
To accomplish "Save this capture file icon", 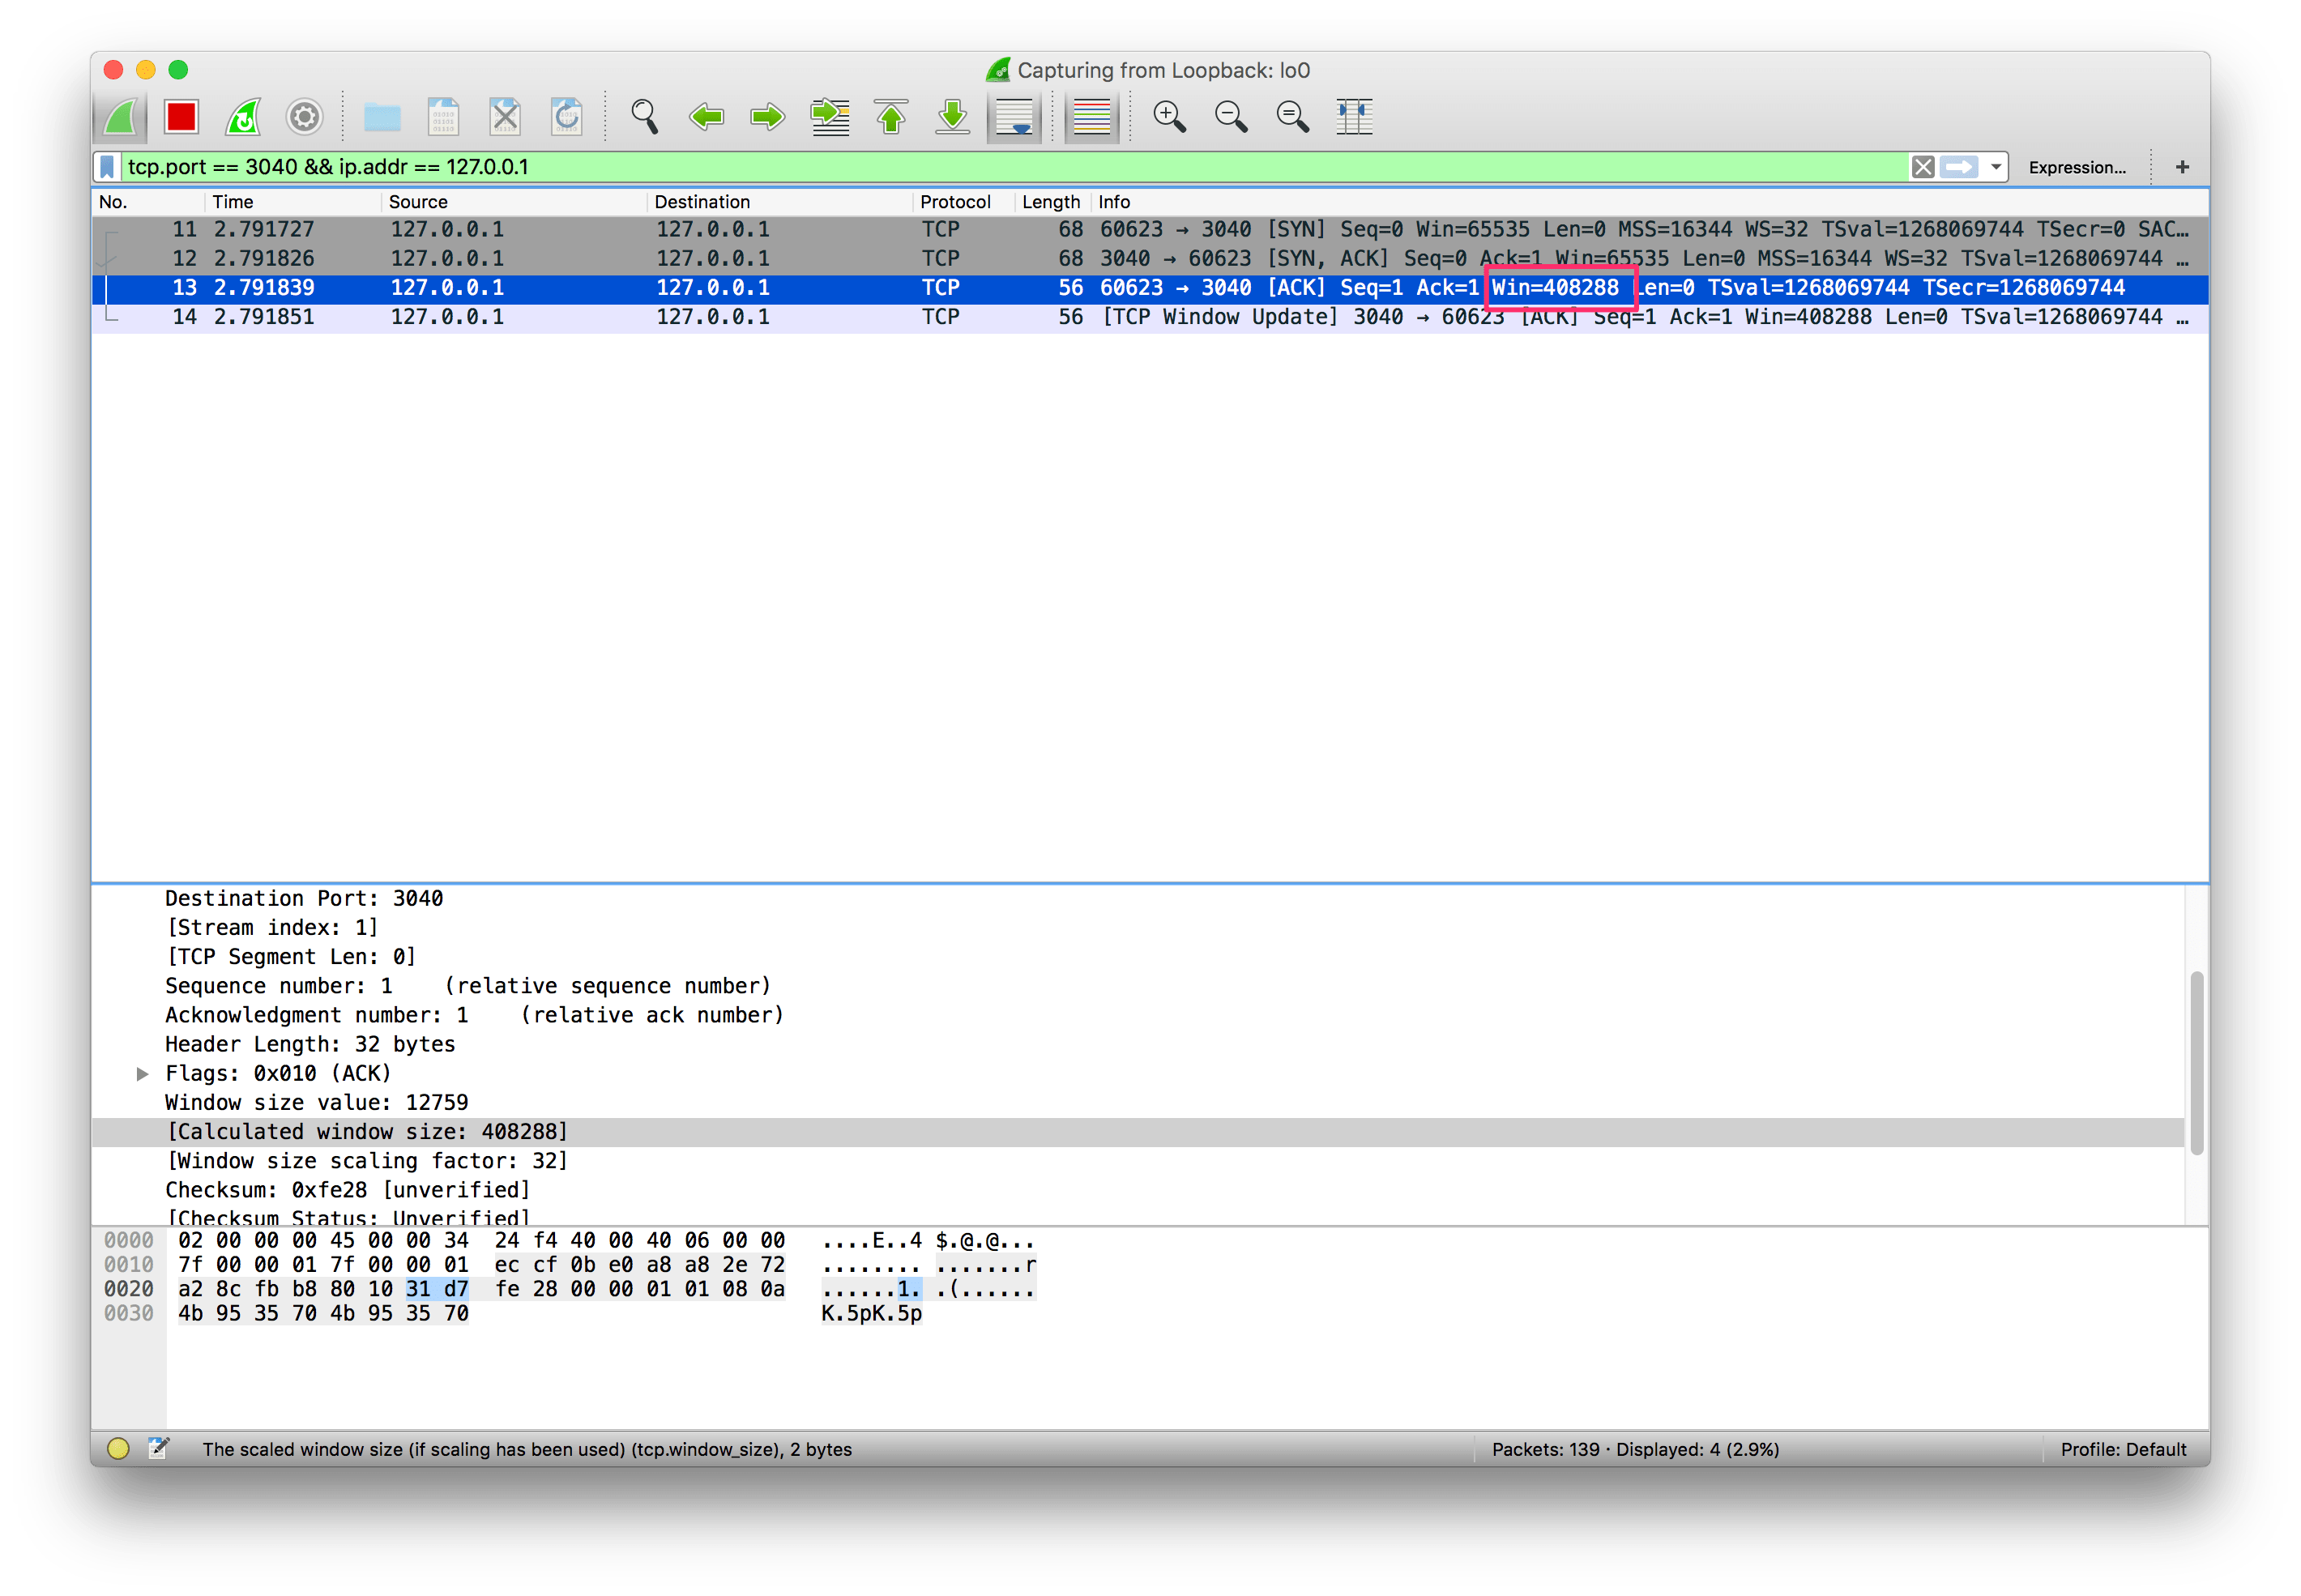I will (x=443, y=117).
